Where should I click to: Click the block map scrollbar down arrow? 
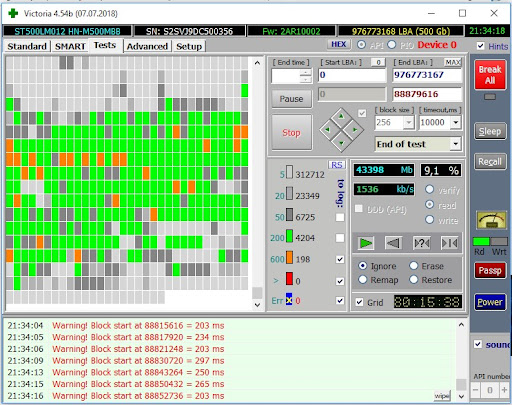(257, 304)
